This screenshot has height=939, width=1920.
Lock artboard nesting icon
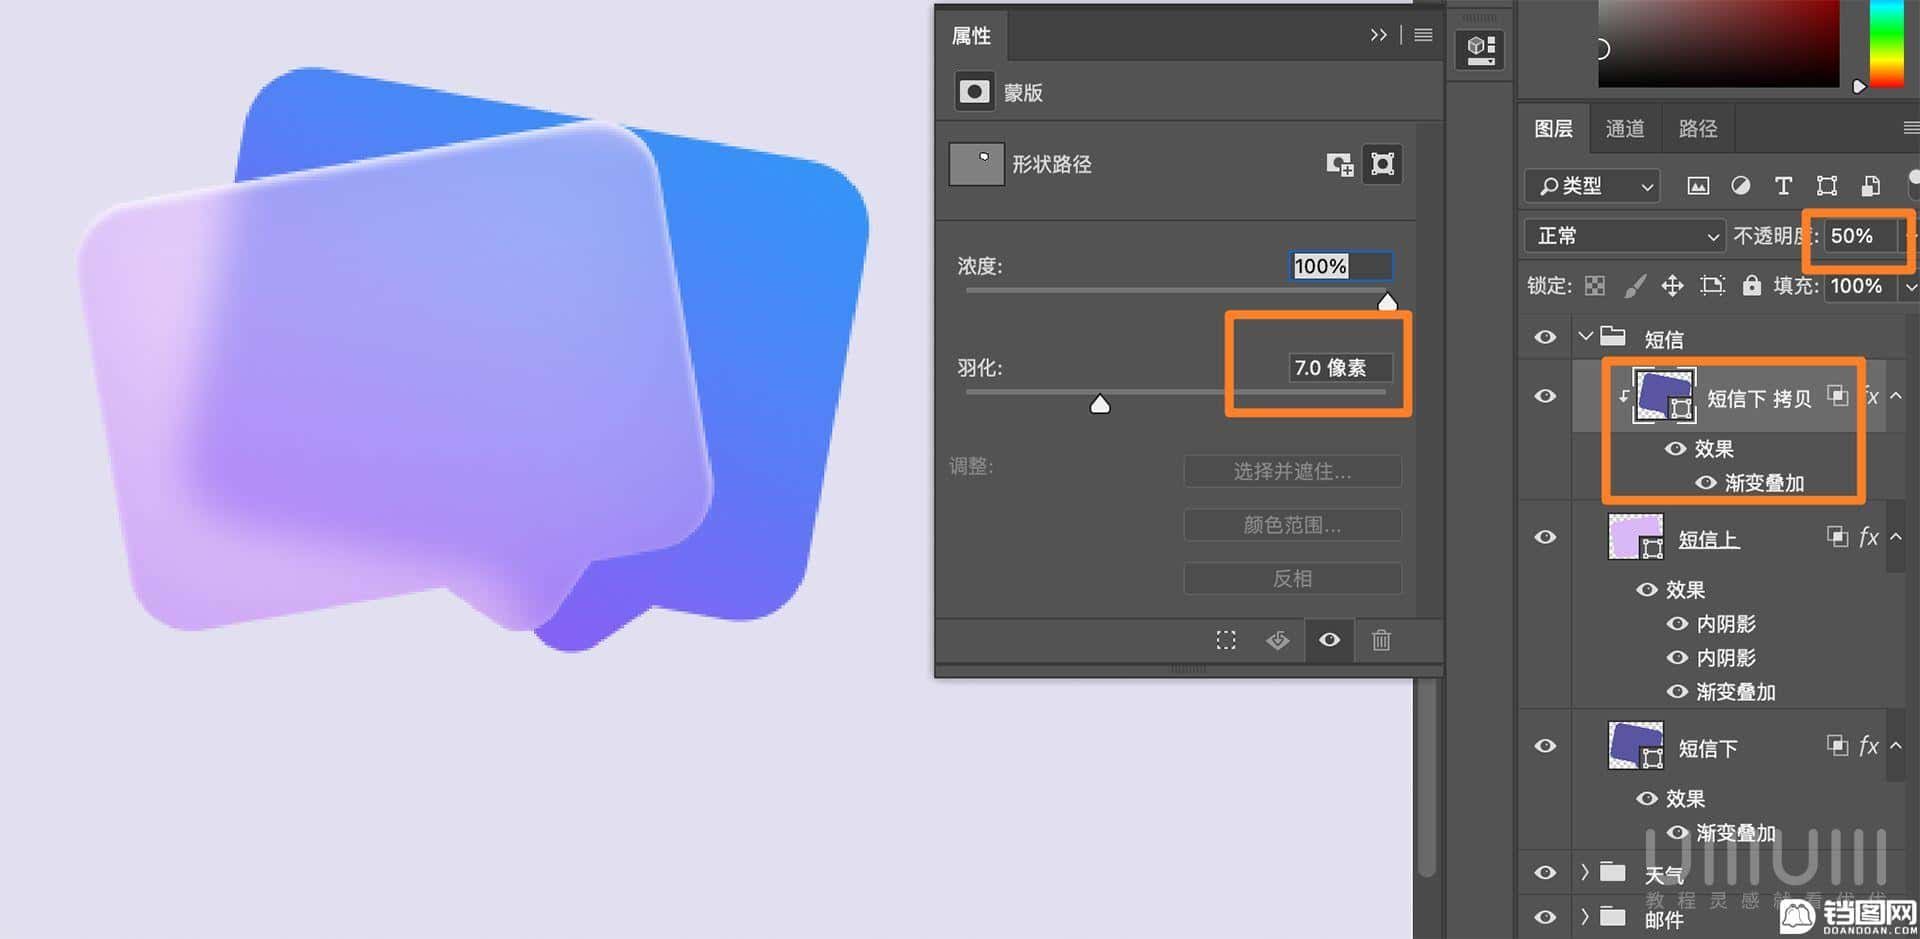pos(1712,287)
